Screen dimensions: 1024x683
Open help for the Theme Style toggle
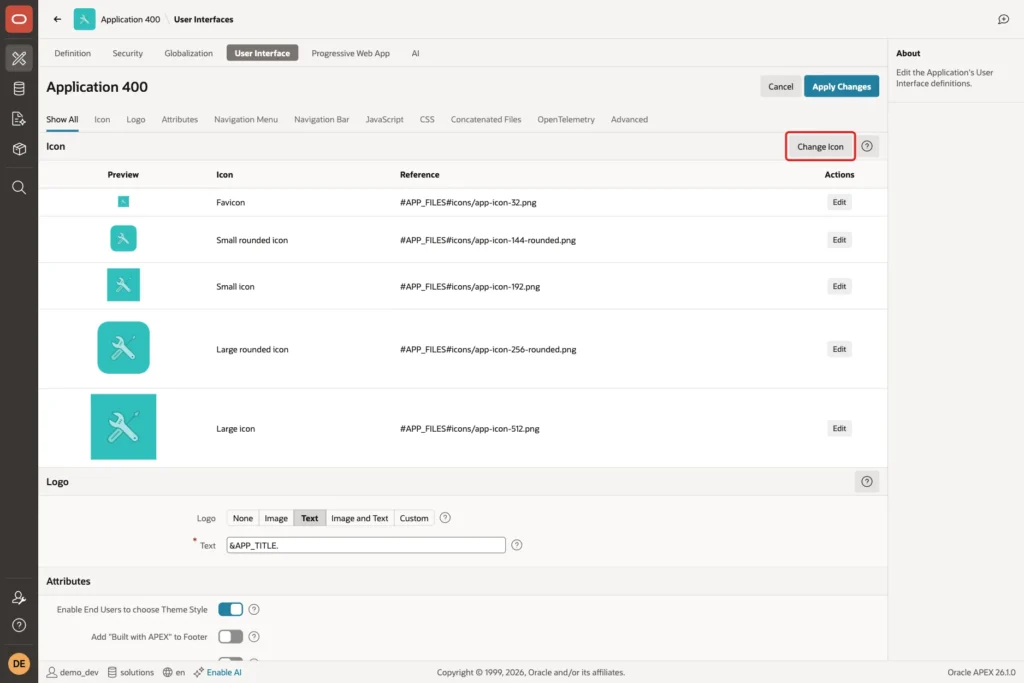coord(254,609)
